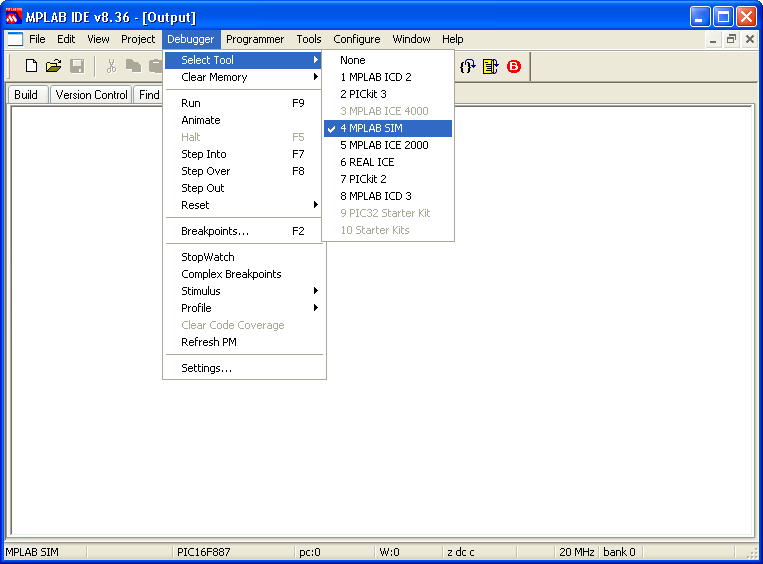763x564 pixels.
Task: Click W:0 in the status bar
Action: [389, 552]
